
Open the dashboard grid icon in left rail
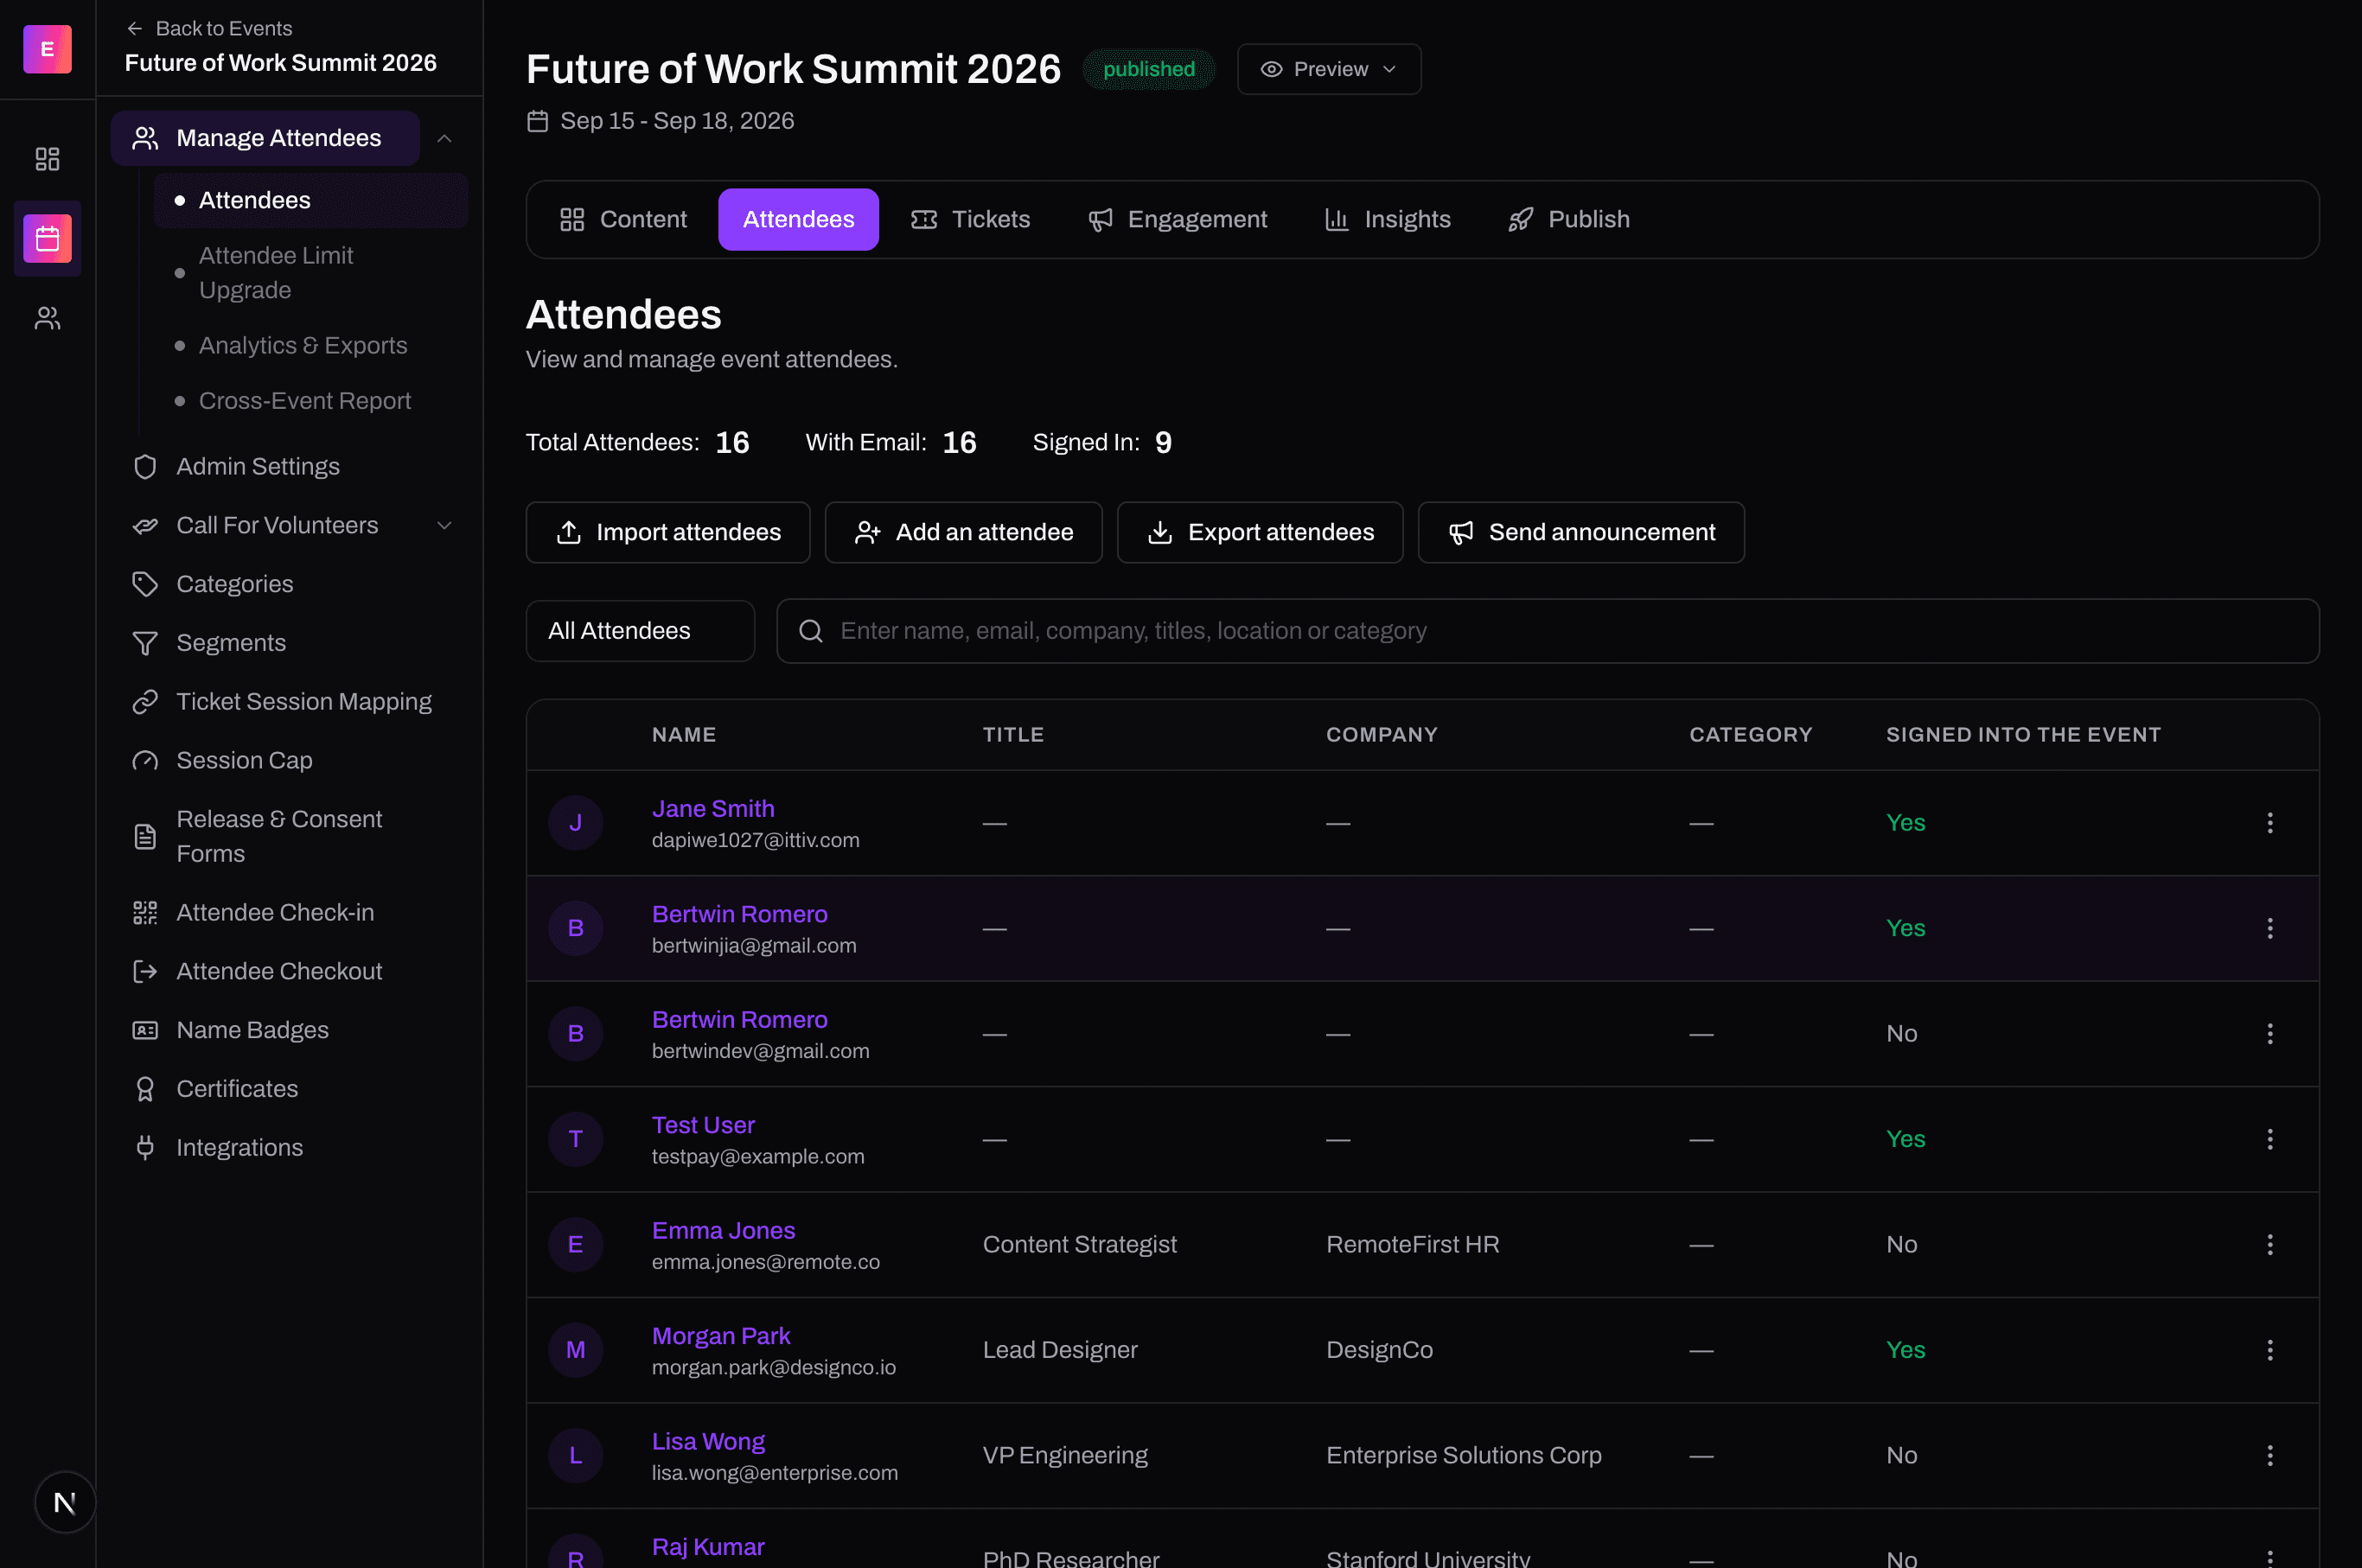(47, 159)
